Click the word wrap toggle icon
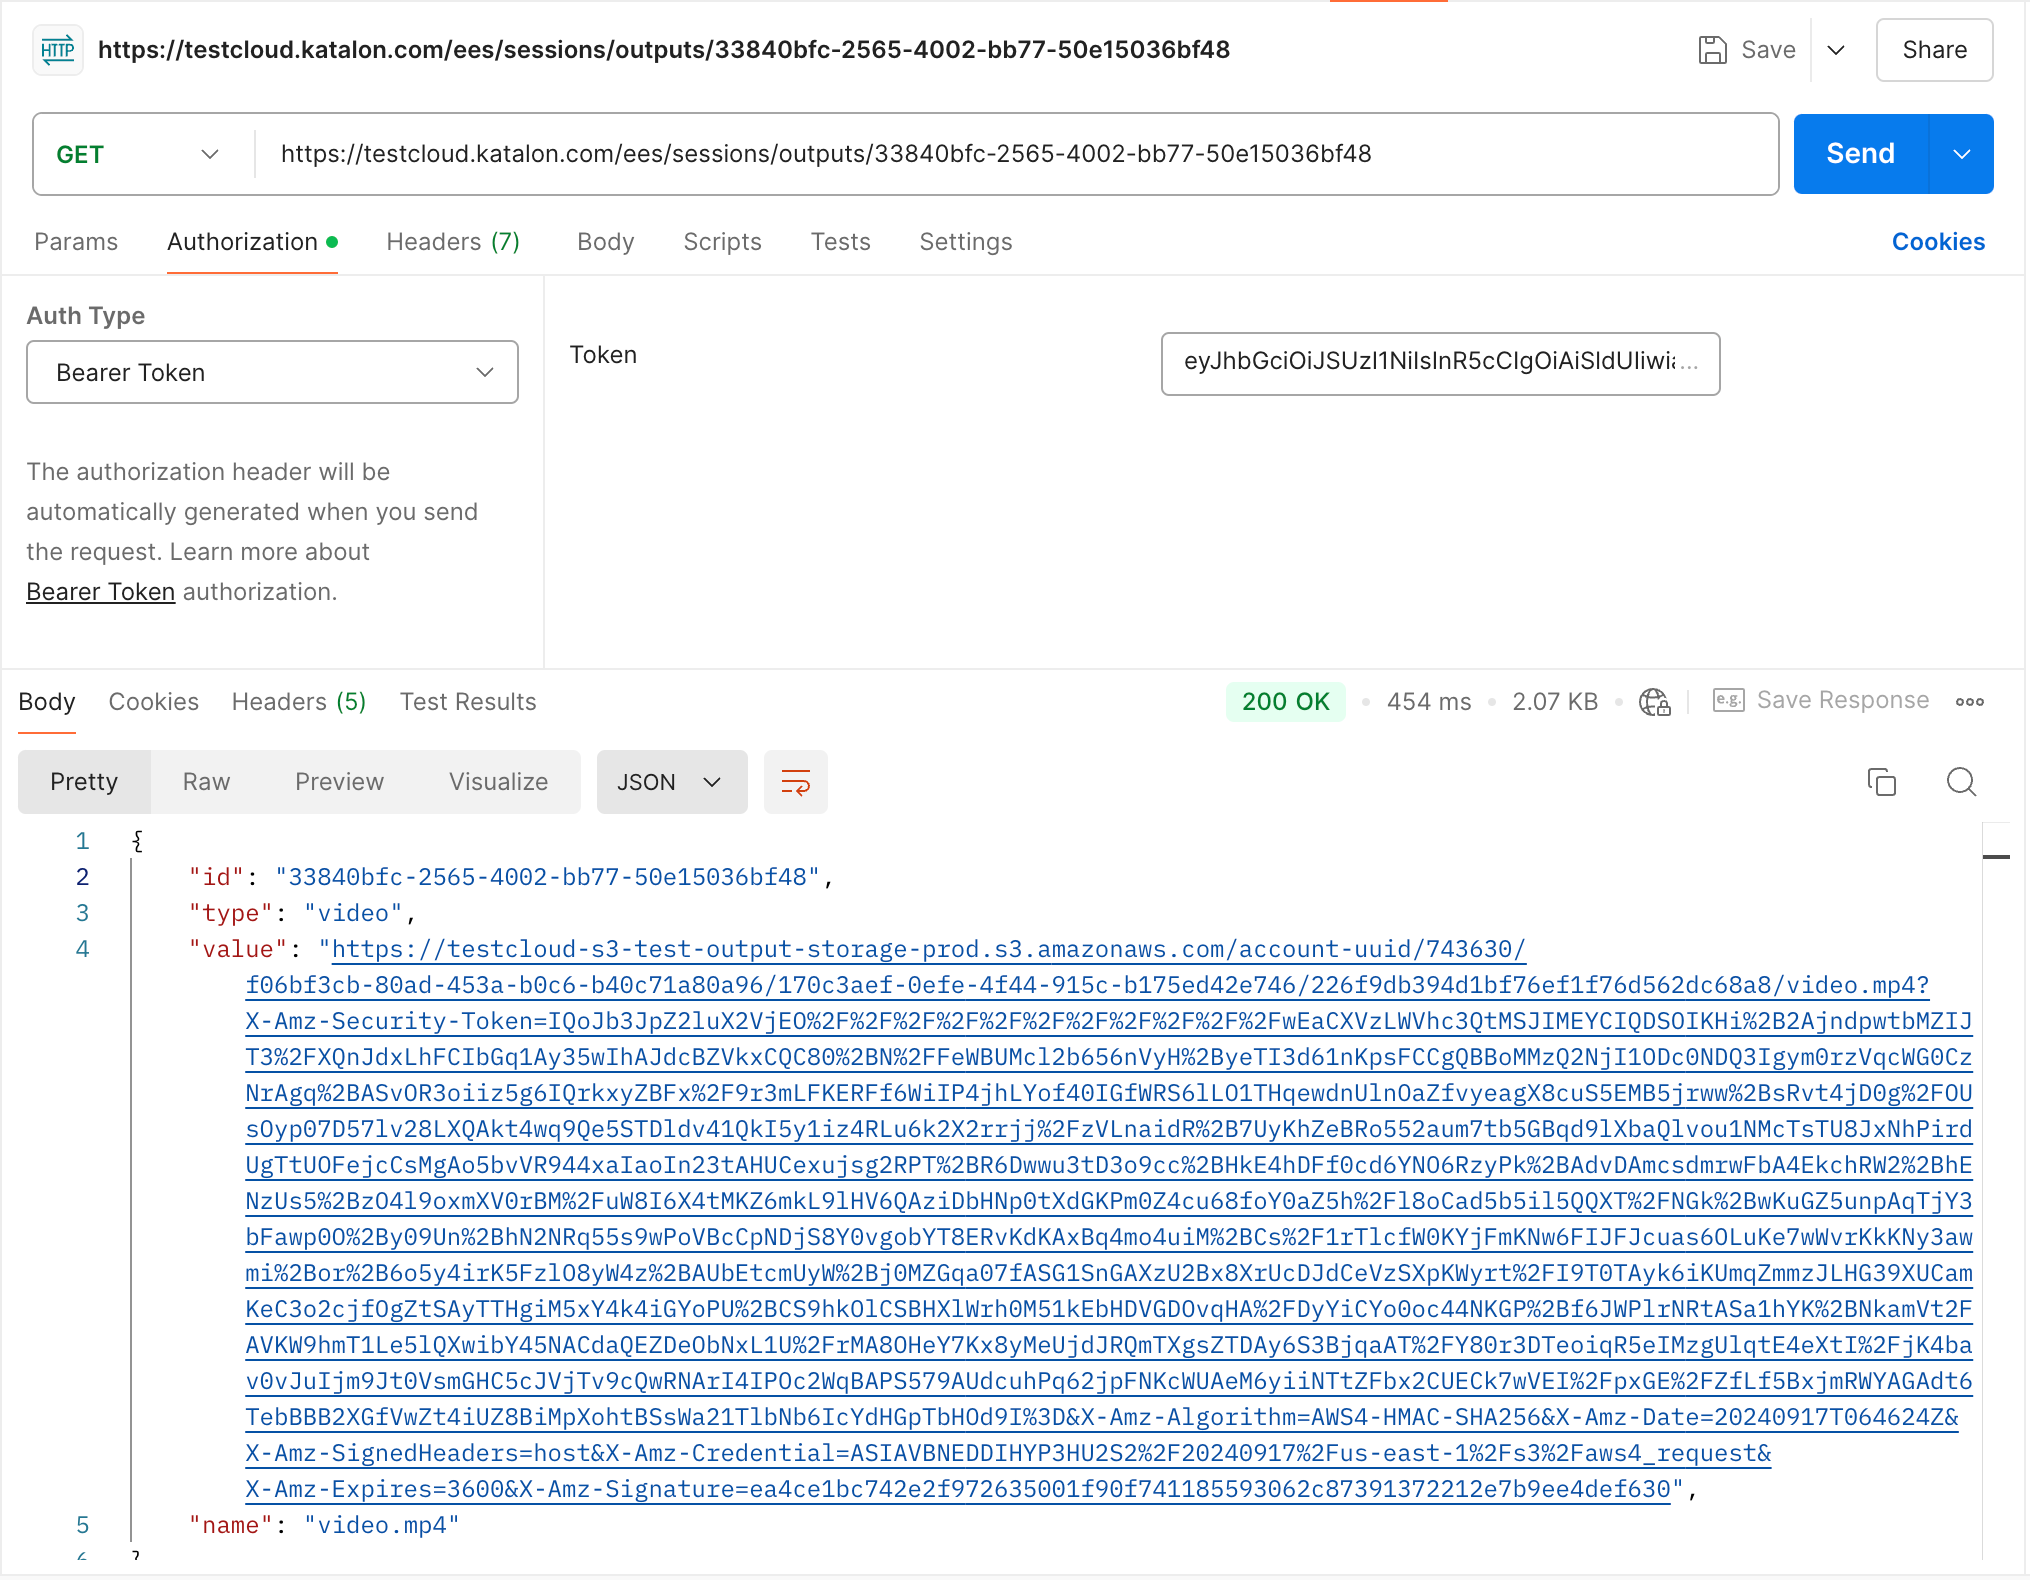 pyautogui.click(x=795, y=782)
